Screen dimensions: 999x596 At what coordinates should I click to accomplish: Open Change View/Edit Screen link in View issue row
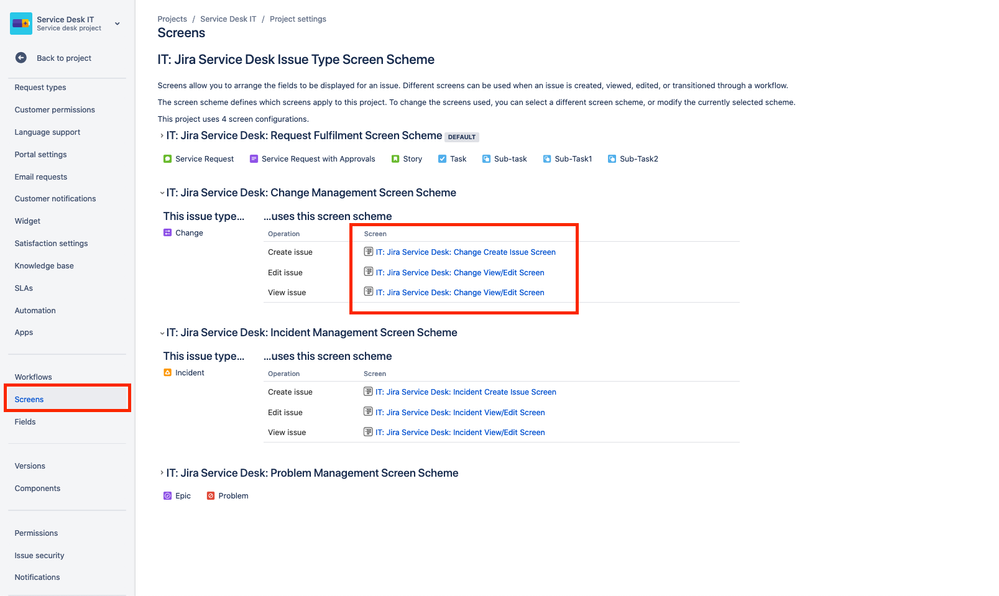click(459, 292)
